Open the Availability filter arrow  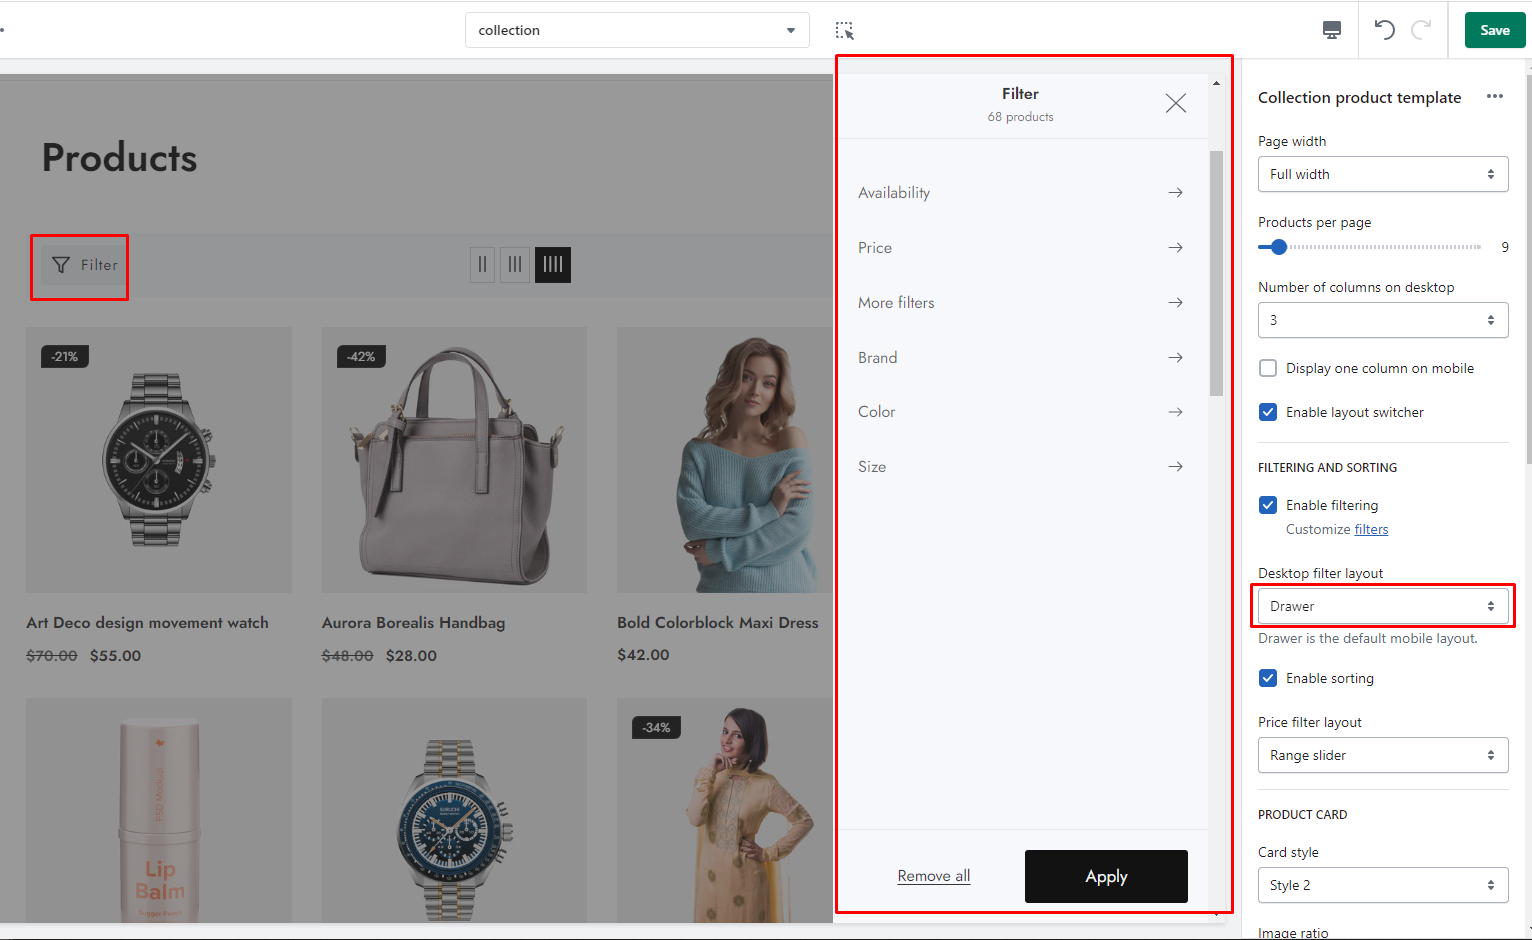coord(1176,192)
